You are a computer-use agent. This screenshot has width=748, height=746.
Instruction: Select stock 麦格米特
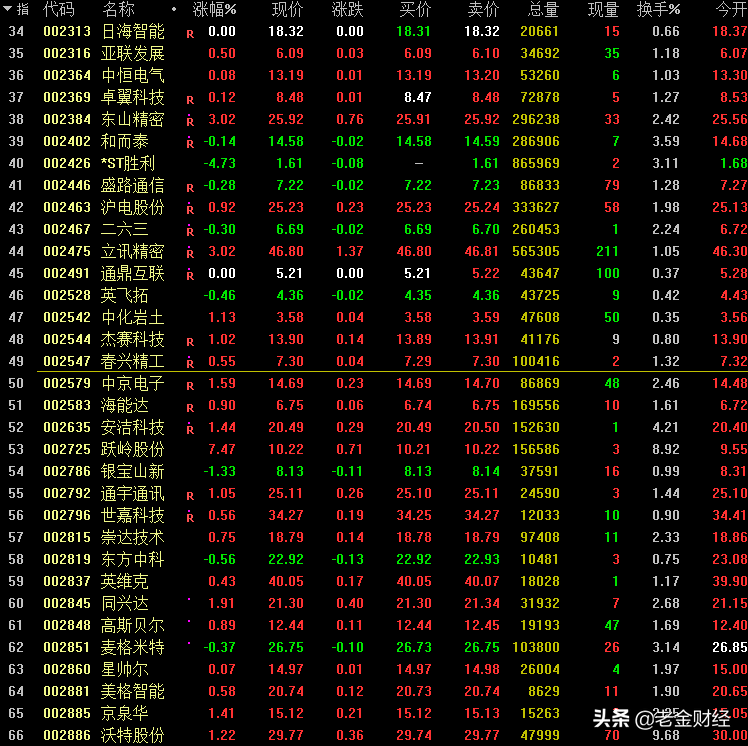pos(133,647)
